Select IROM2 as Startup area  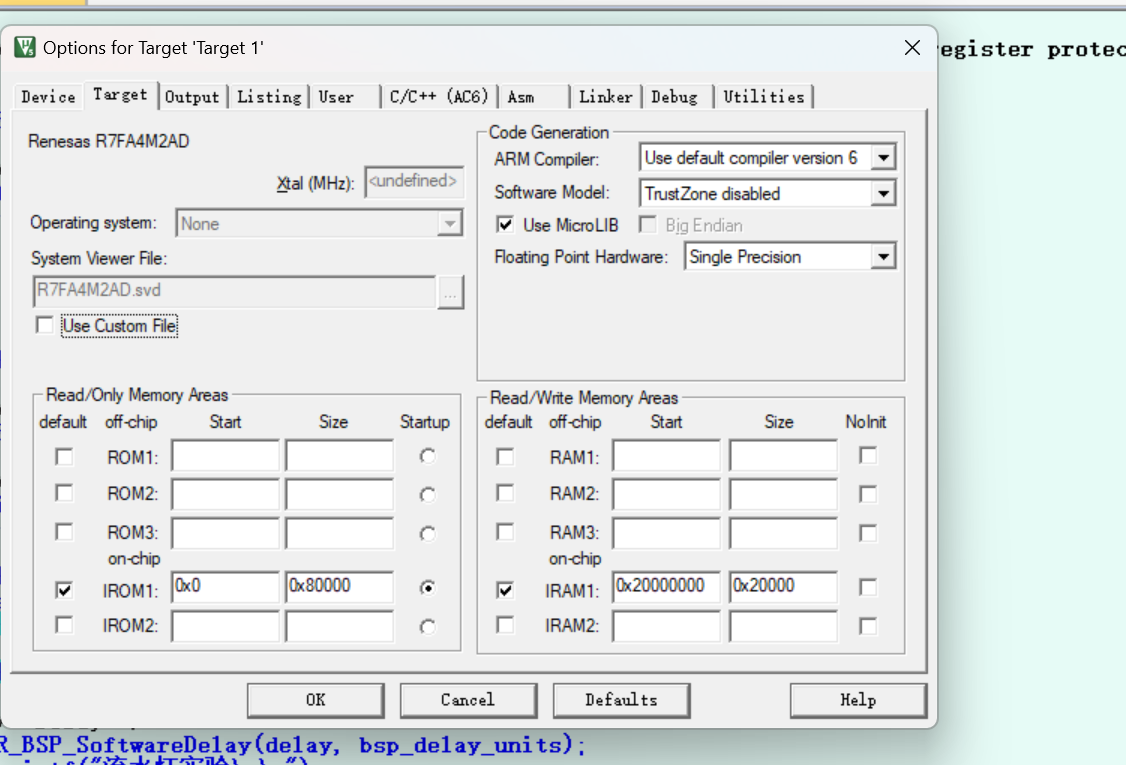point(427,626)
